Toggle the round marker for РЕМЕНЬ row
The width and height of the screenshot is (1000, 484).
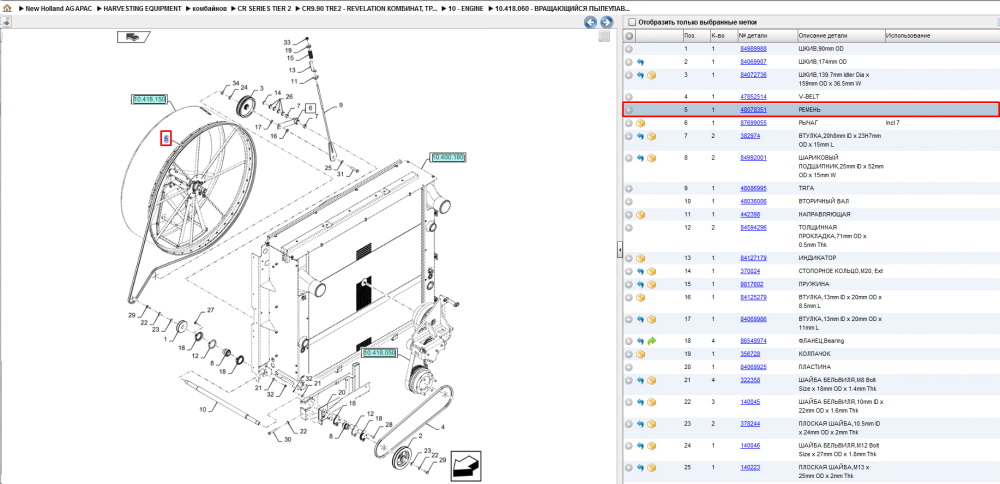click(x=629, y=110)
